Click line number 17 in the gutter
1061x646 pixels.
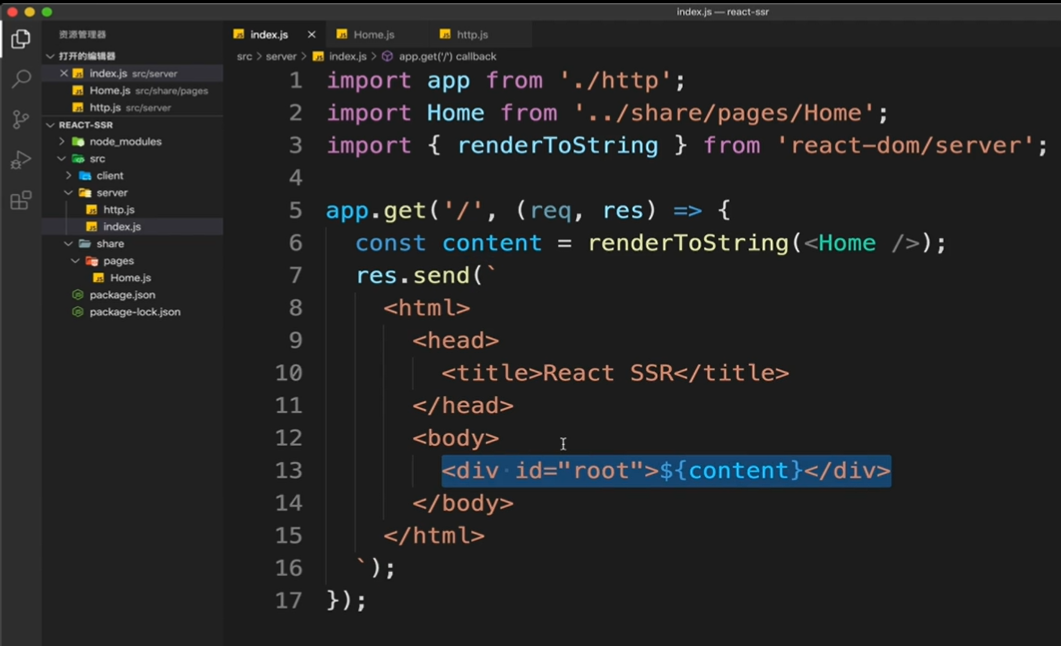289,600
